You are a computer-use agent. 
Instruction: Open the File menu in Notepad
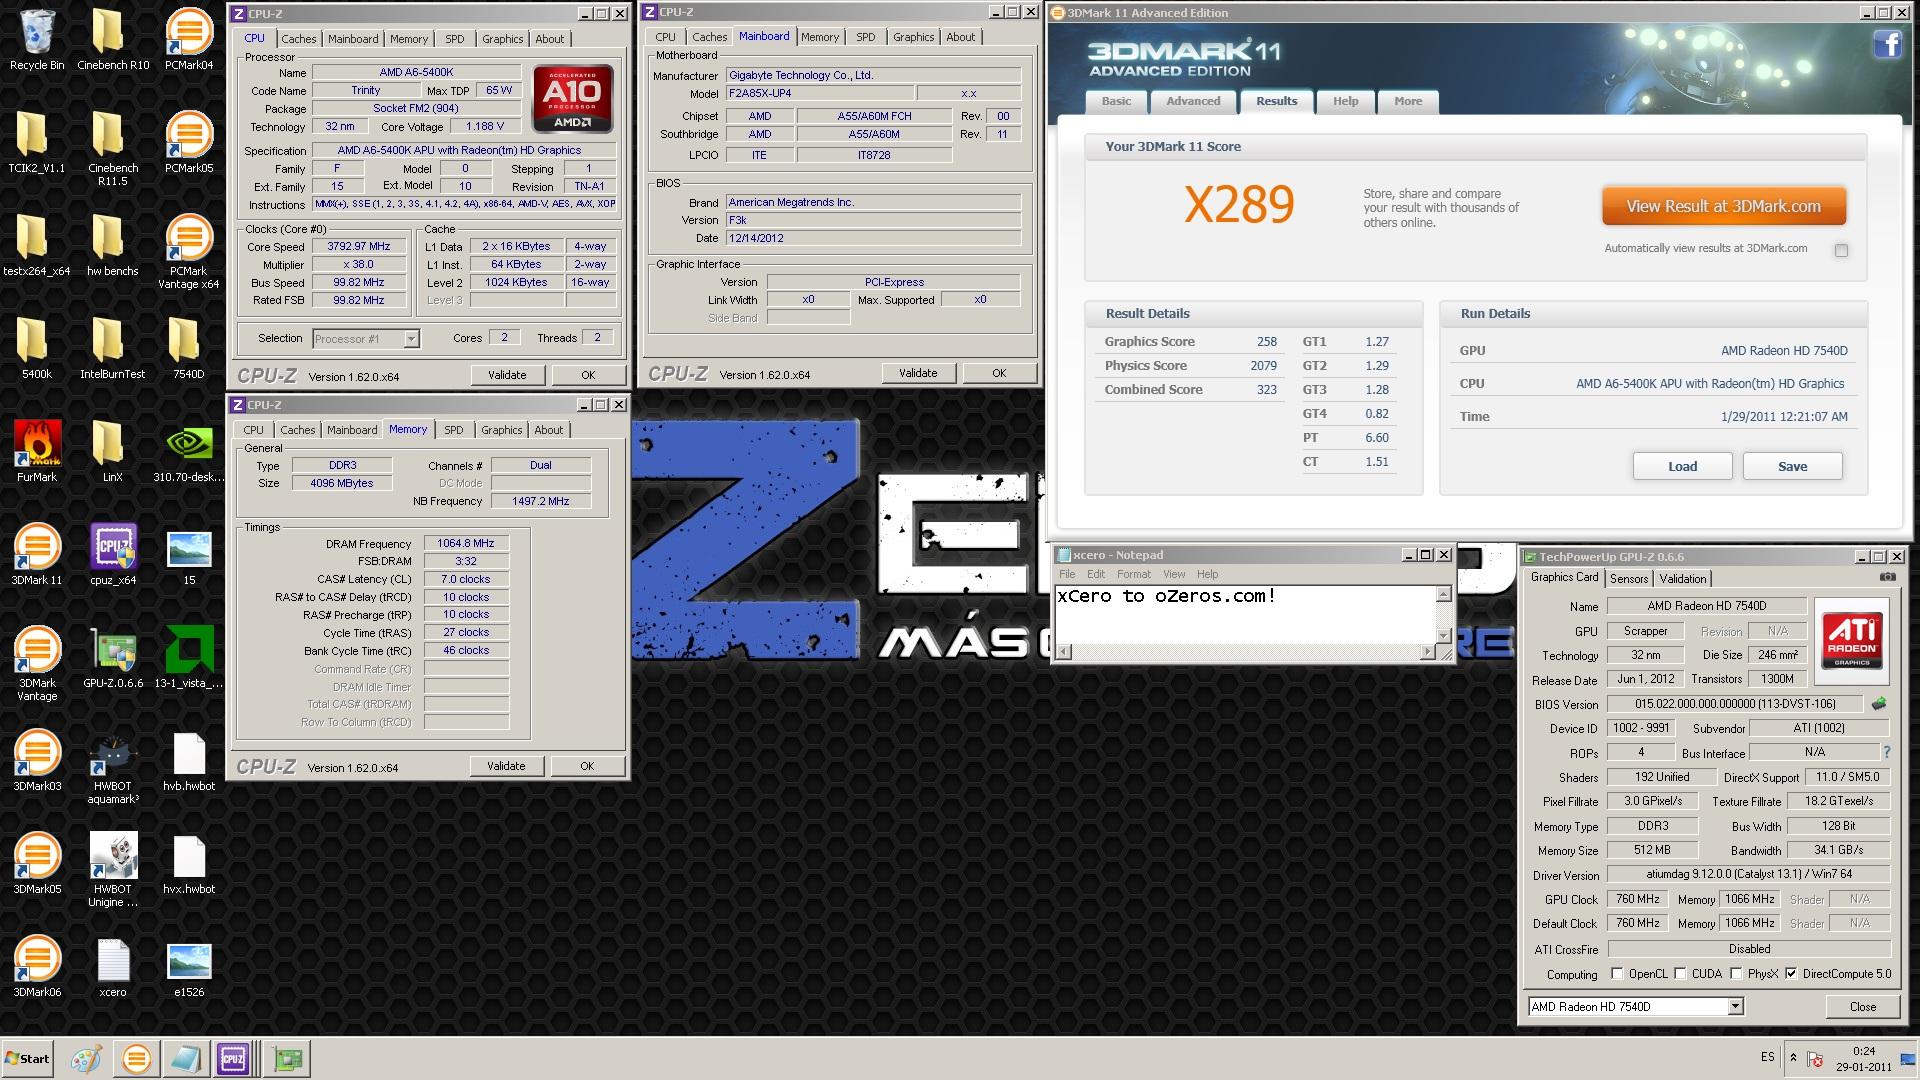[x=1067, y=574]
